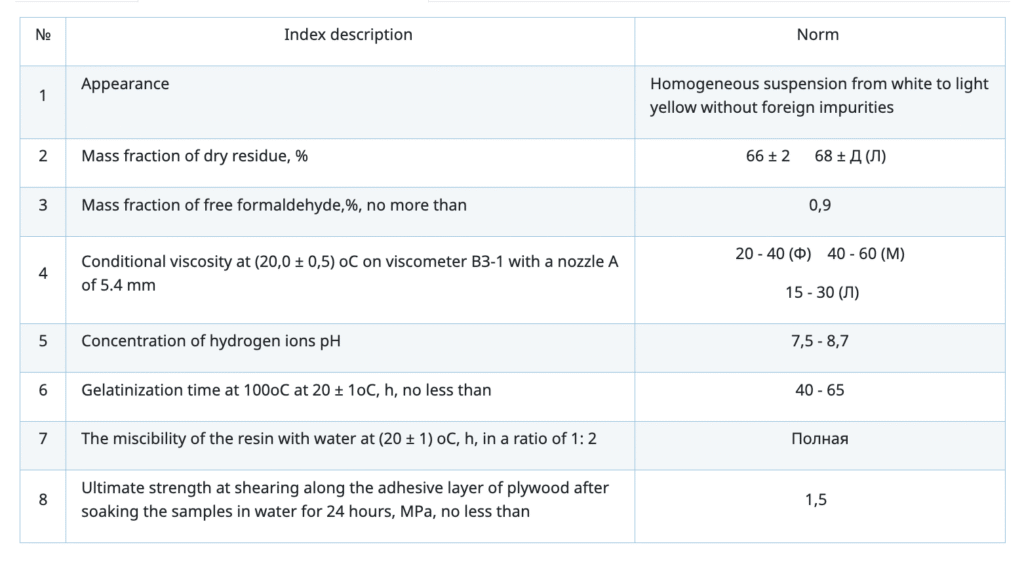Image resolution: width=1024 pixels, height=572 pixels.
Task: Select the "Appearance" description cell
Action: click(x=126, y=84)
